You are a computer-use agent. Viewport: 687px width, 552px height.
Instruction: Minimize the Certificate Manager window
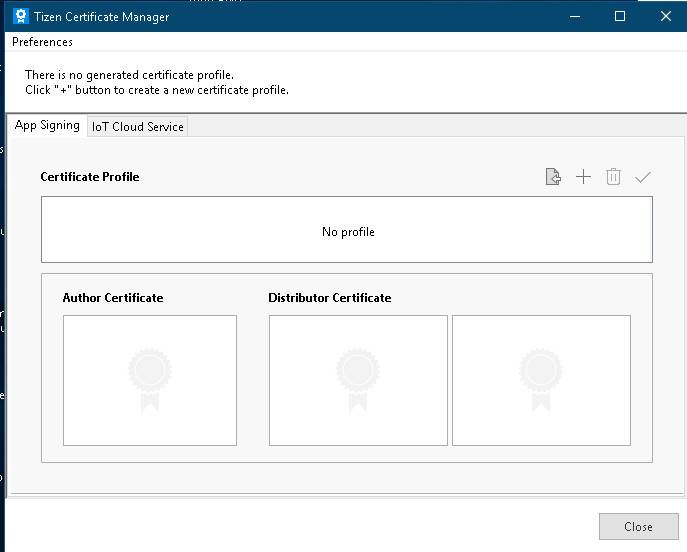[x=575, y=17]
